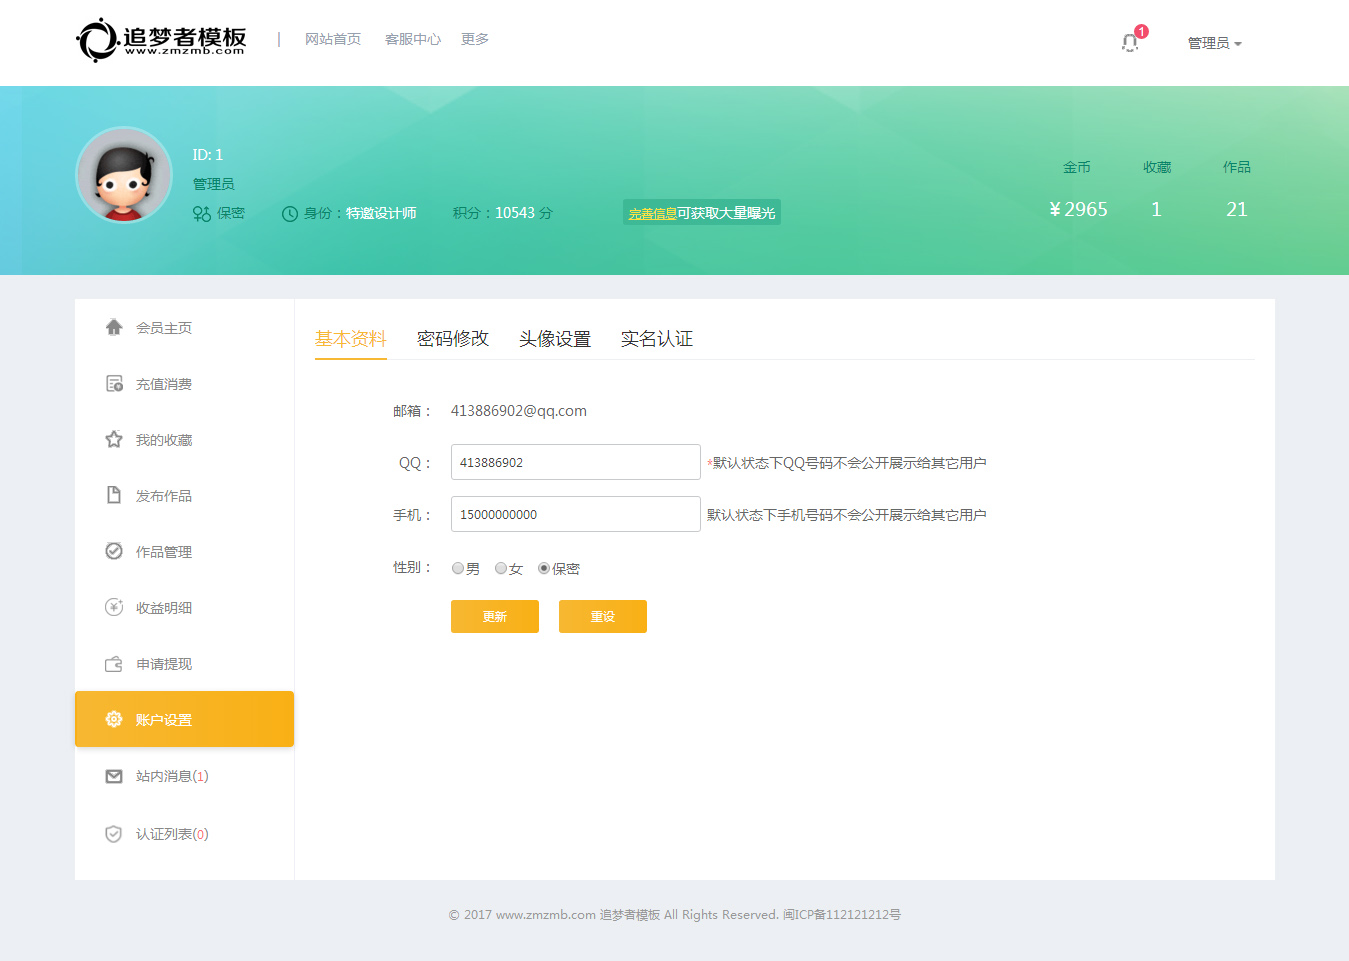Click the 收益明细 earnings icon
The height and width of the screenshot is (961, 1349).
tap(114, 607)
